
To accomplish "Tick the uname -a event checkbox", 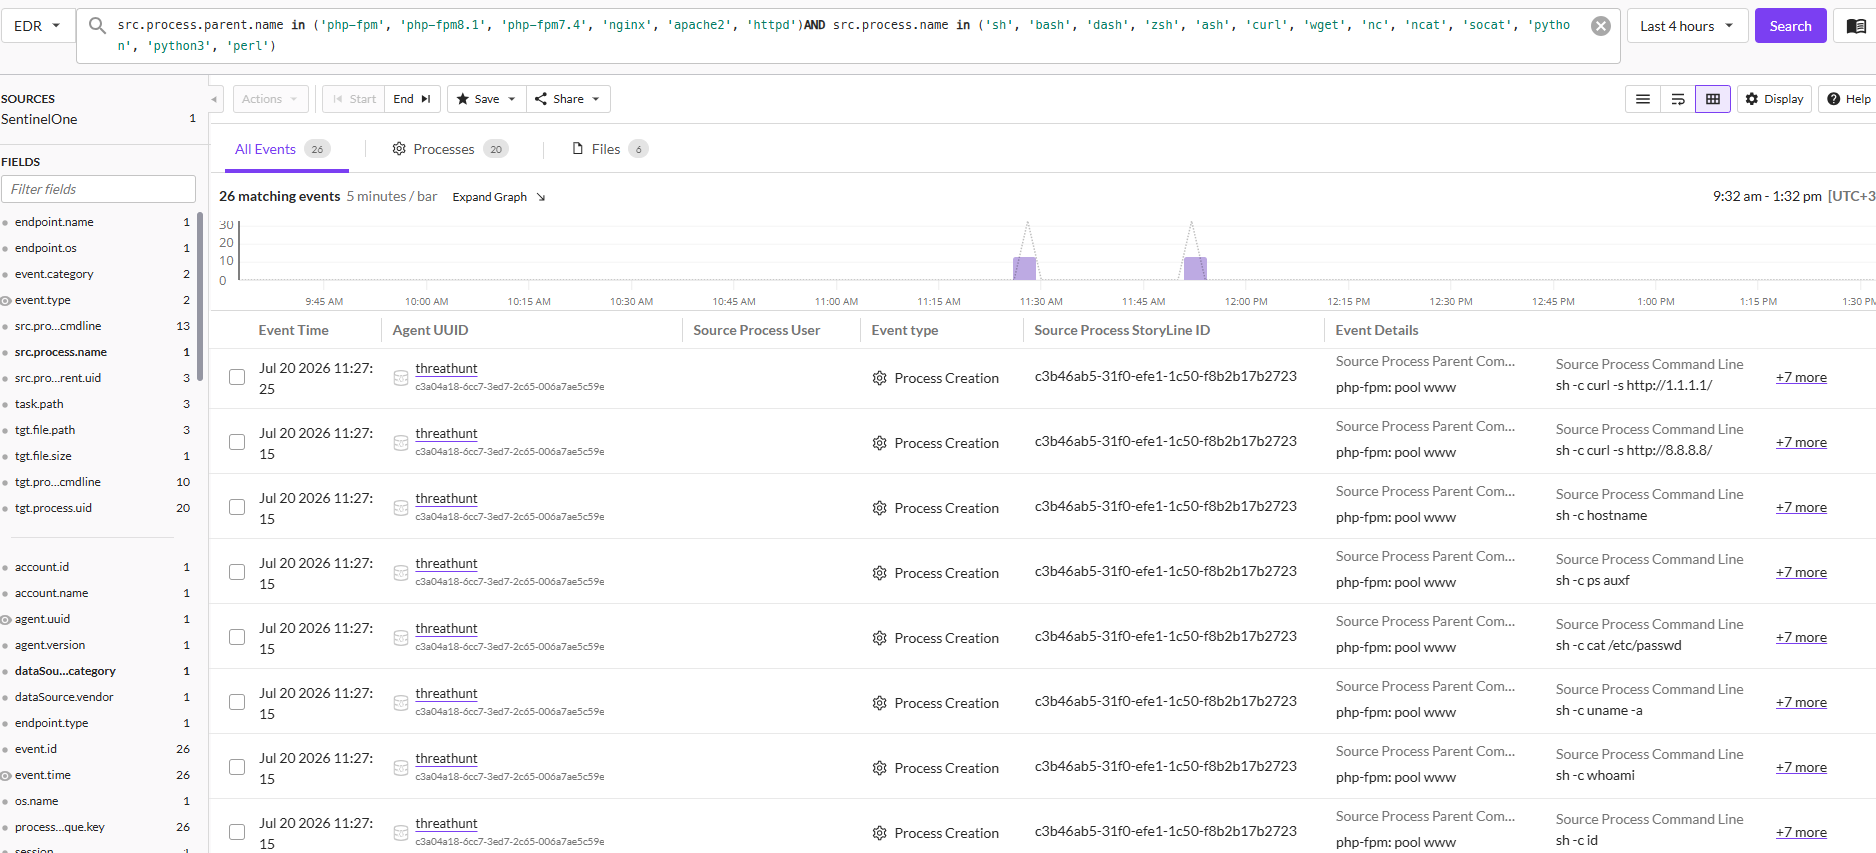I will point(237,702).
